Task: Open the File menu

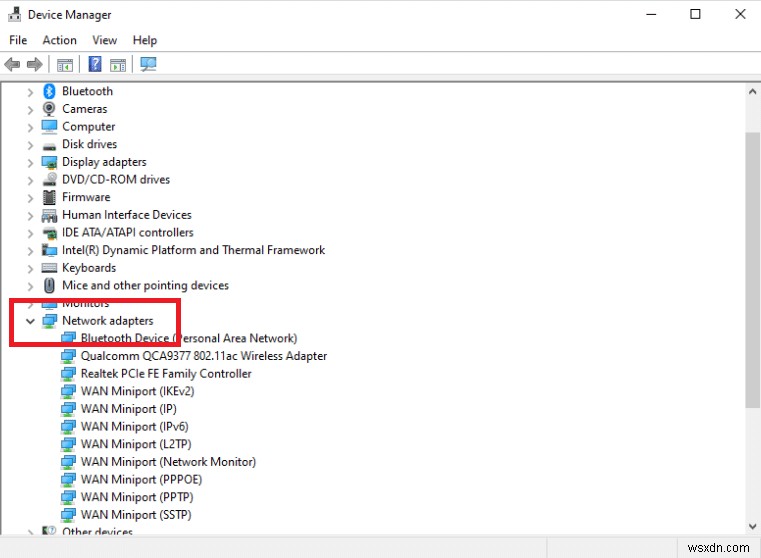Action: pyautogui.click(x=18, y=40)
